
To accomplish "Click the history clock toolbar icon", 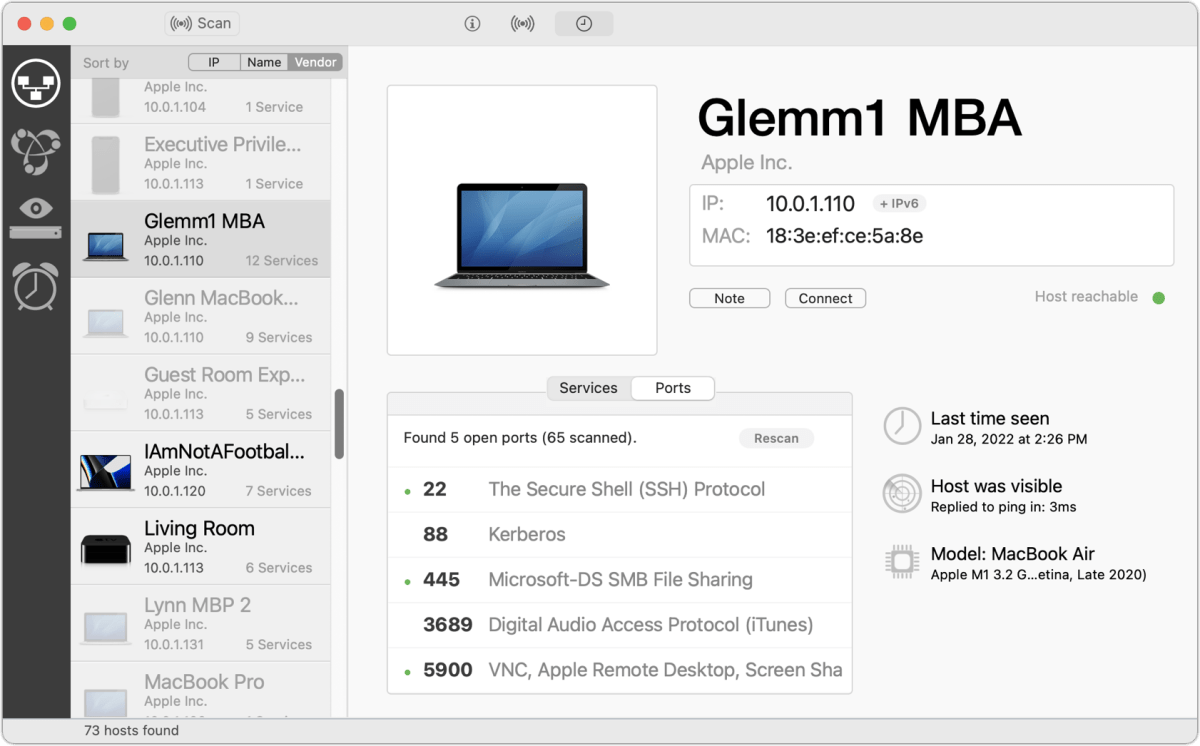I will [584, 24].
